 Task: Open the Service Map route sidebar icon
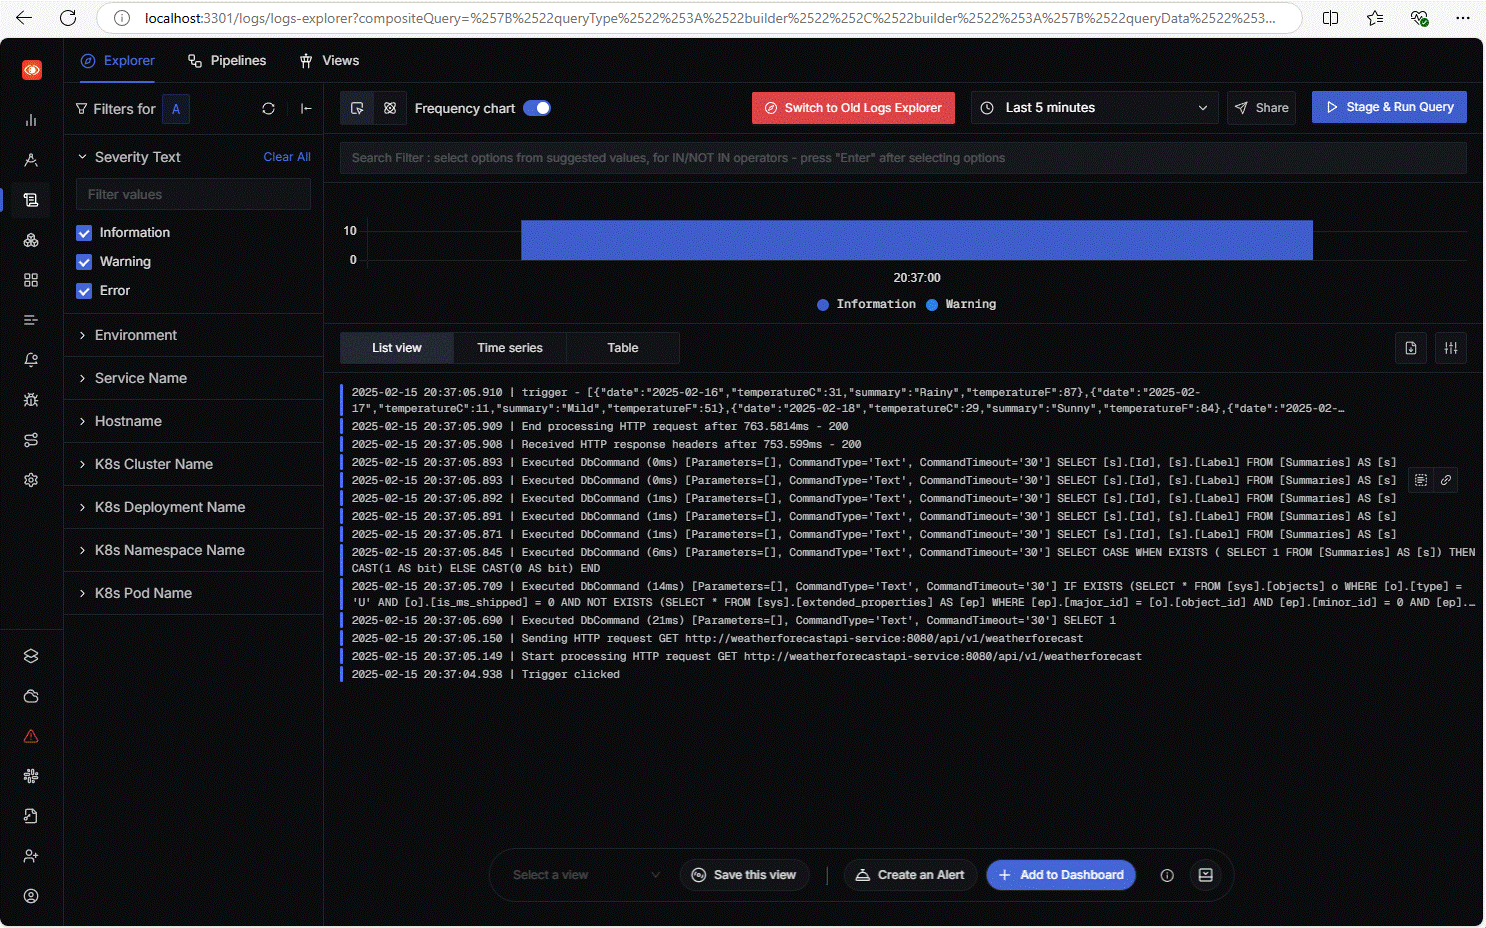click(x=31, y=440)
